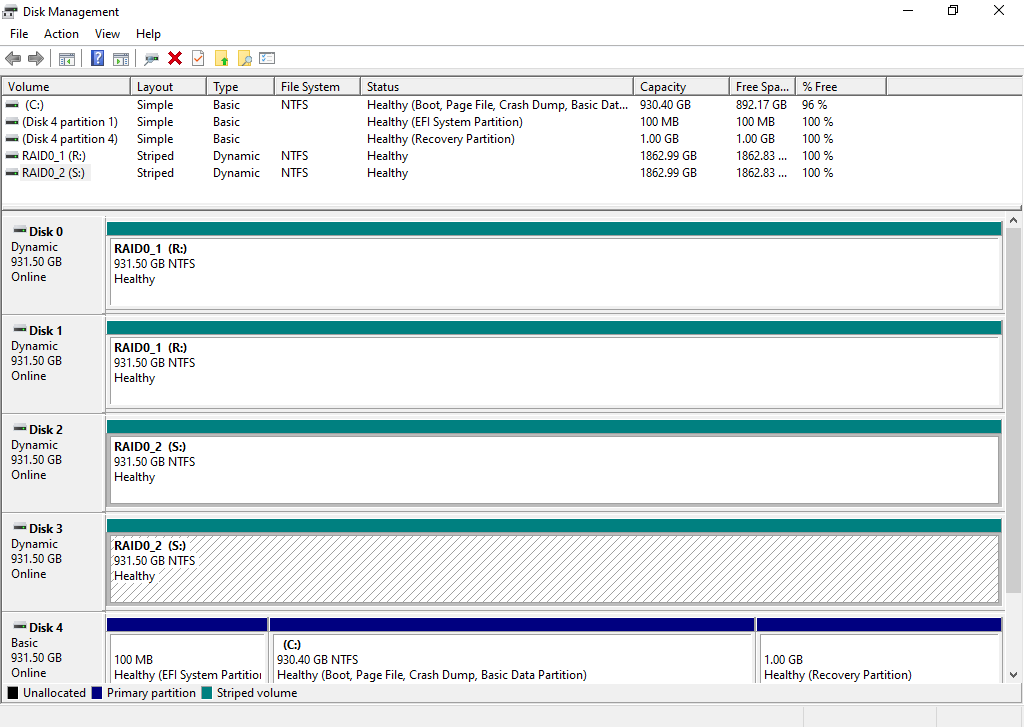This screenshot has height=727, width=1024.
Task: Click the red X Delete icon
Action: point(175,59)
